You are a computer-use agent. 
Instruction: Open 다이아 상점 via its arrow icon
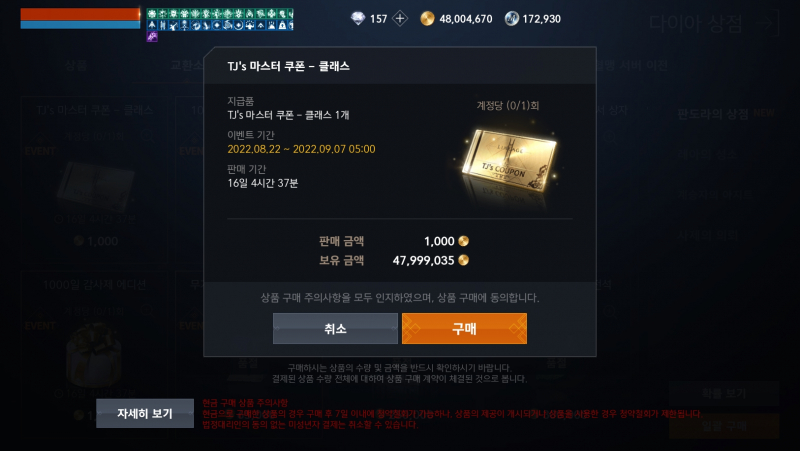pos(769,23)
